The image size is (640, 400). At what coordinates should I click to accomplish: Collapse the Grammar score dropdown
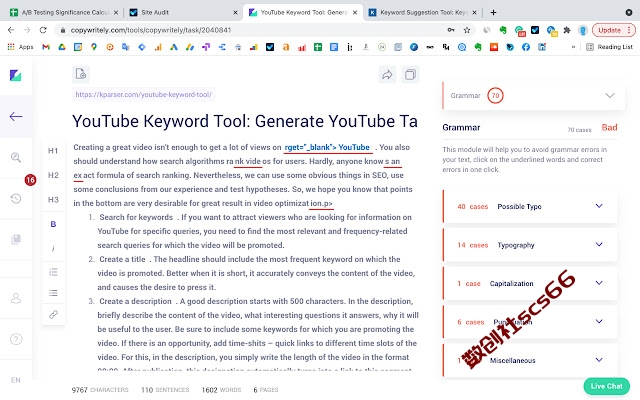pyautogui.click(x=609, y=96)
